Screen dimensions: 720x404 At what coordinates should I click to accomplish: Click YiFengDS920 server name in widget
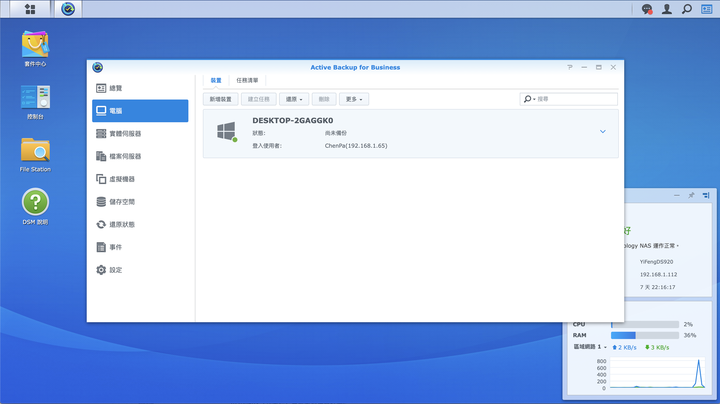[x=656, y=262]
